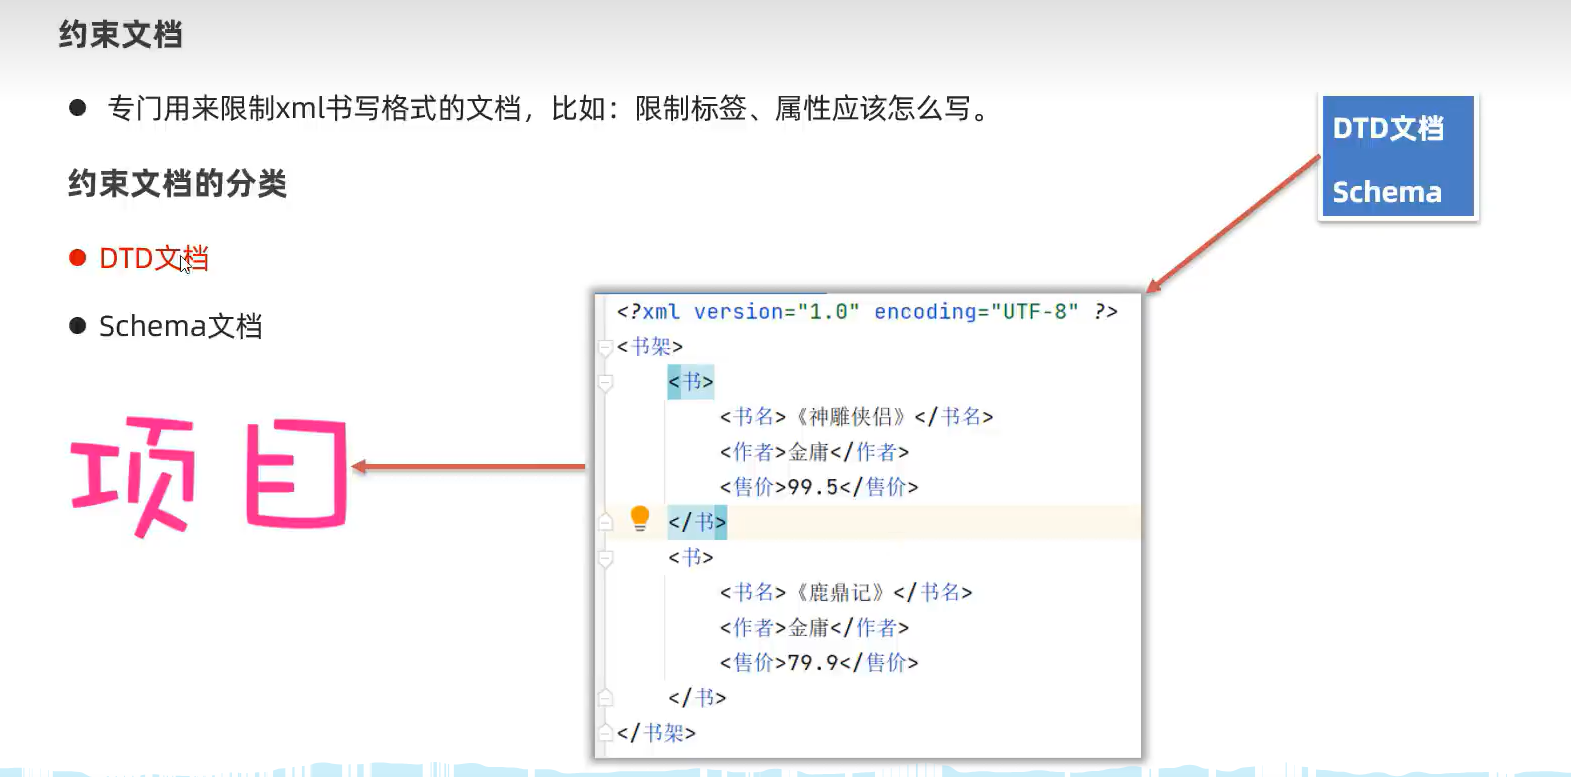
Task: Click the price line 99.5
Action: pos(819,487)
